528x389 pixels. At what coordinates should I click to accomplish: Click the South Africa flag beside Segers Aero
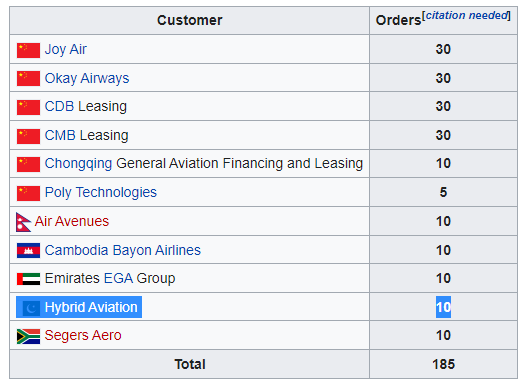pos(28,336)
